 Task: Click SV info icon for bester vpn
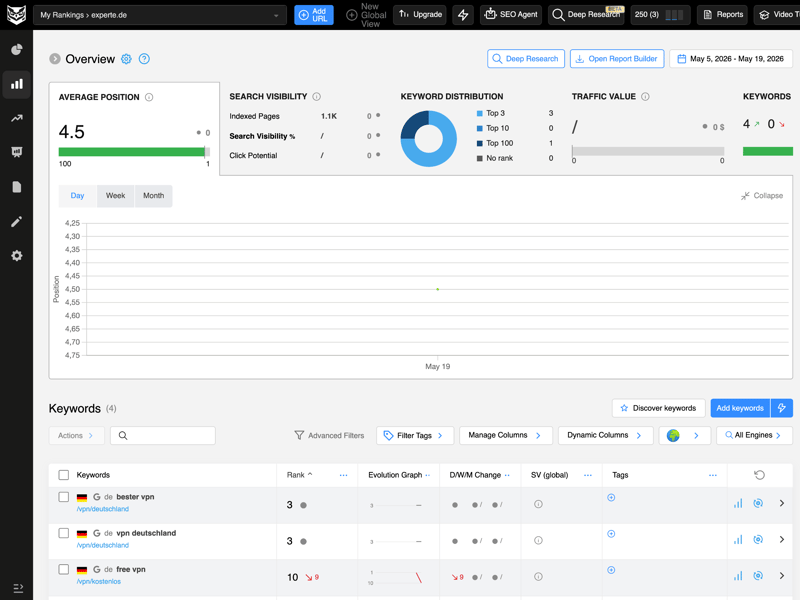[538, 504]
